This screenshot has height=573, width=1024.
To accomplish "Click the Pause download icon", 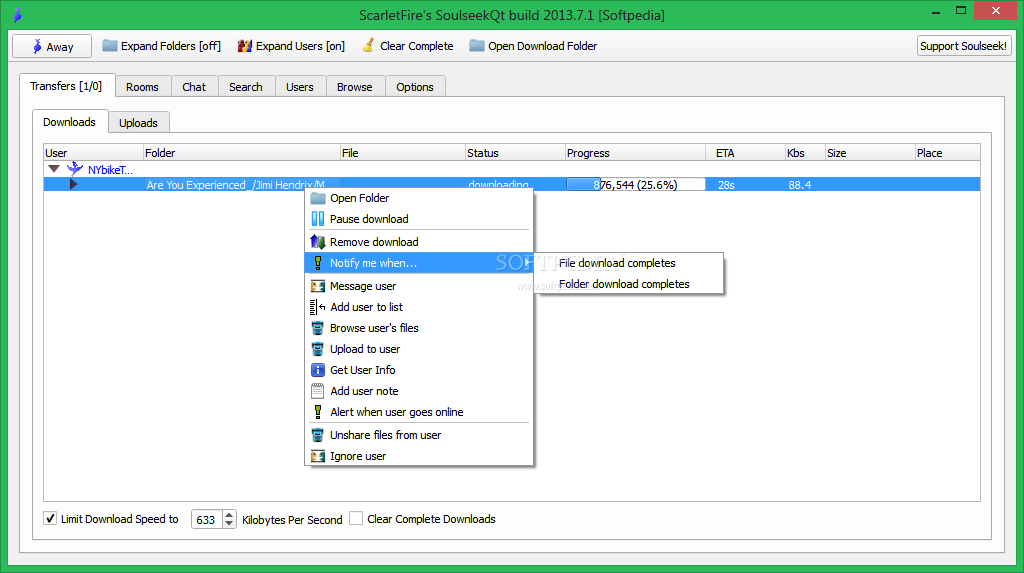I will tap(318, 219).
